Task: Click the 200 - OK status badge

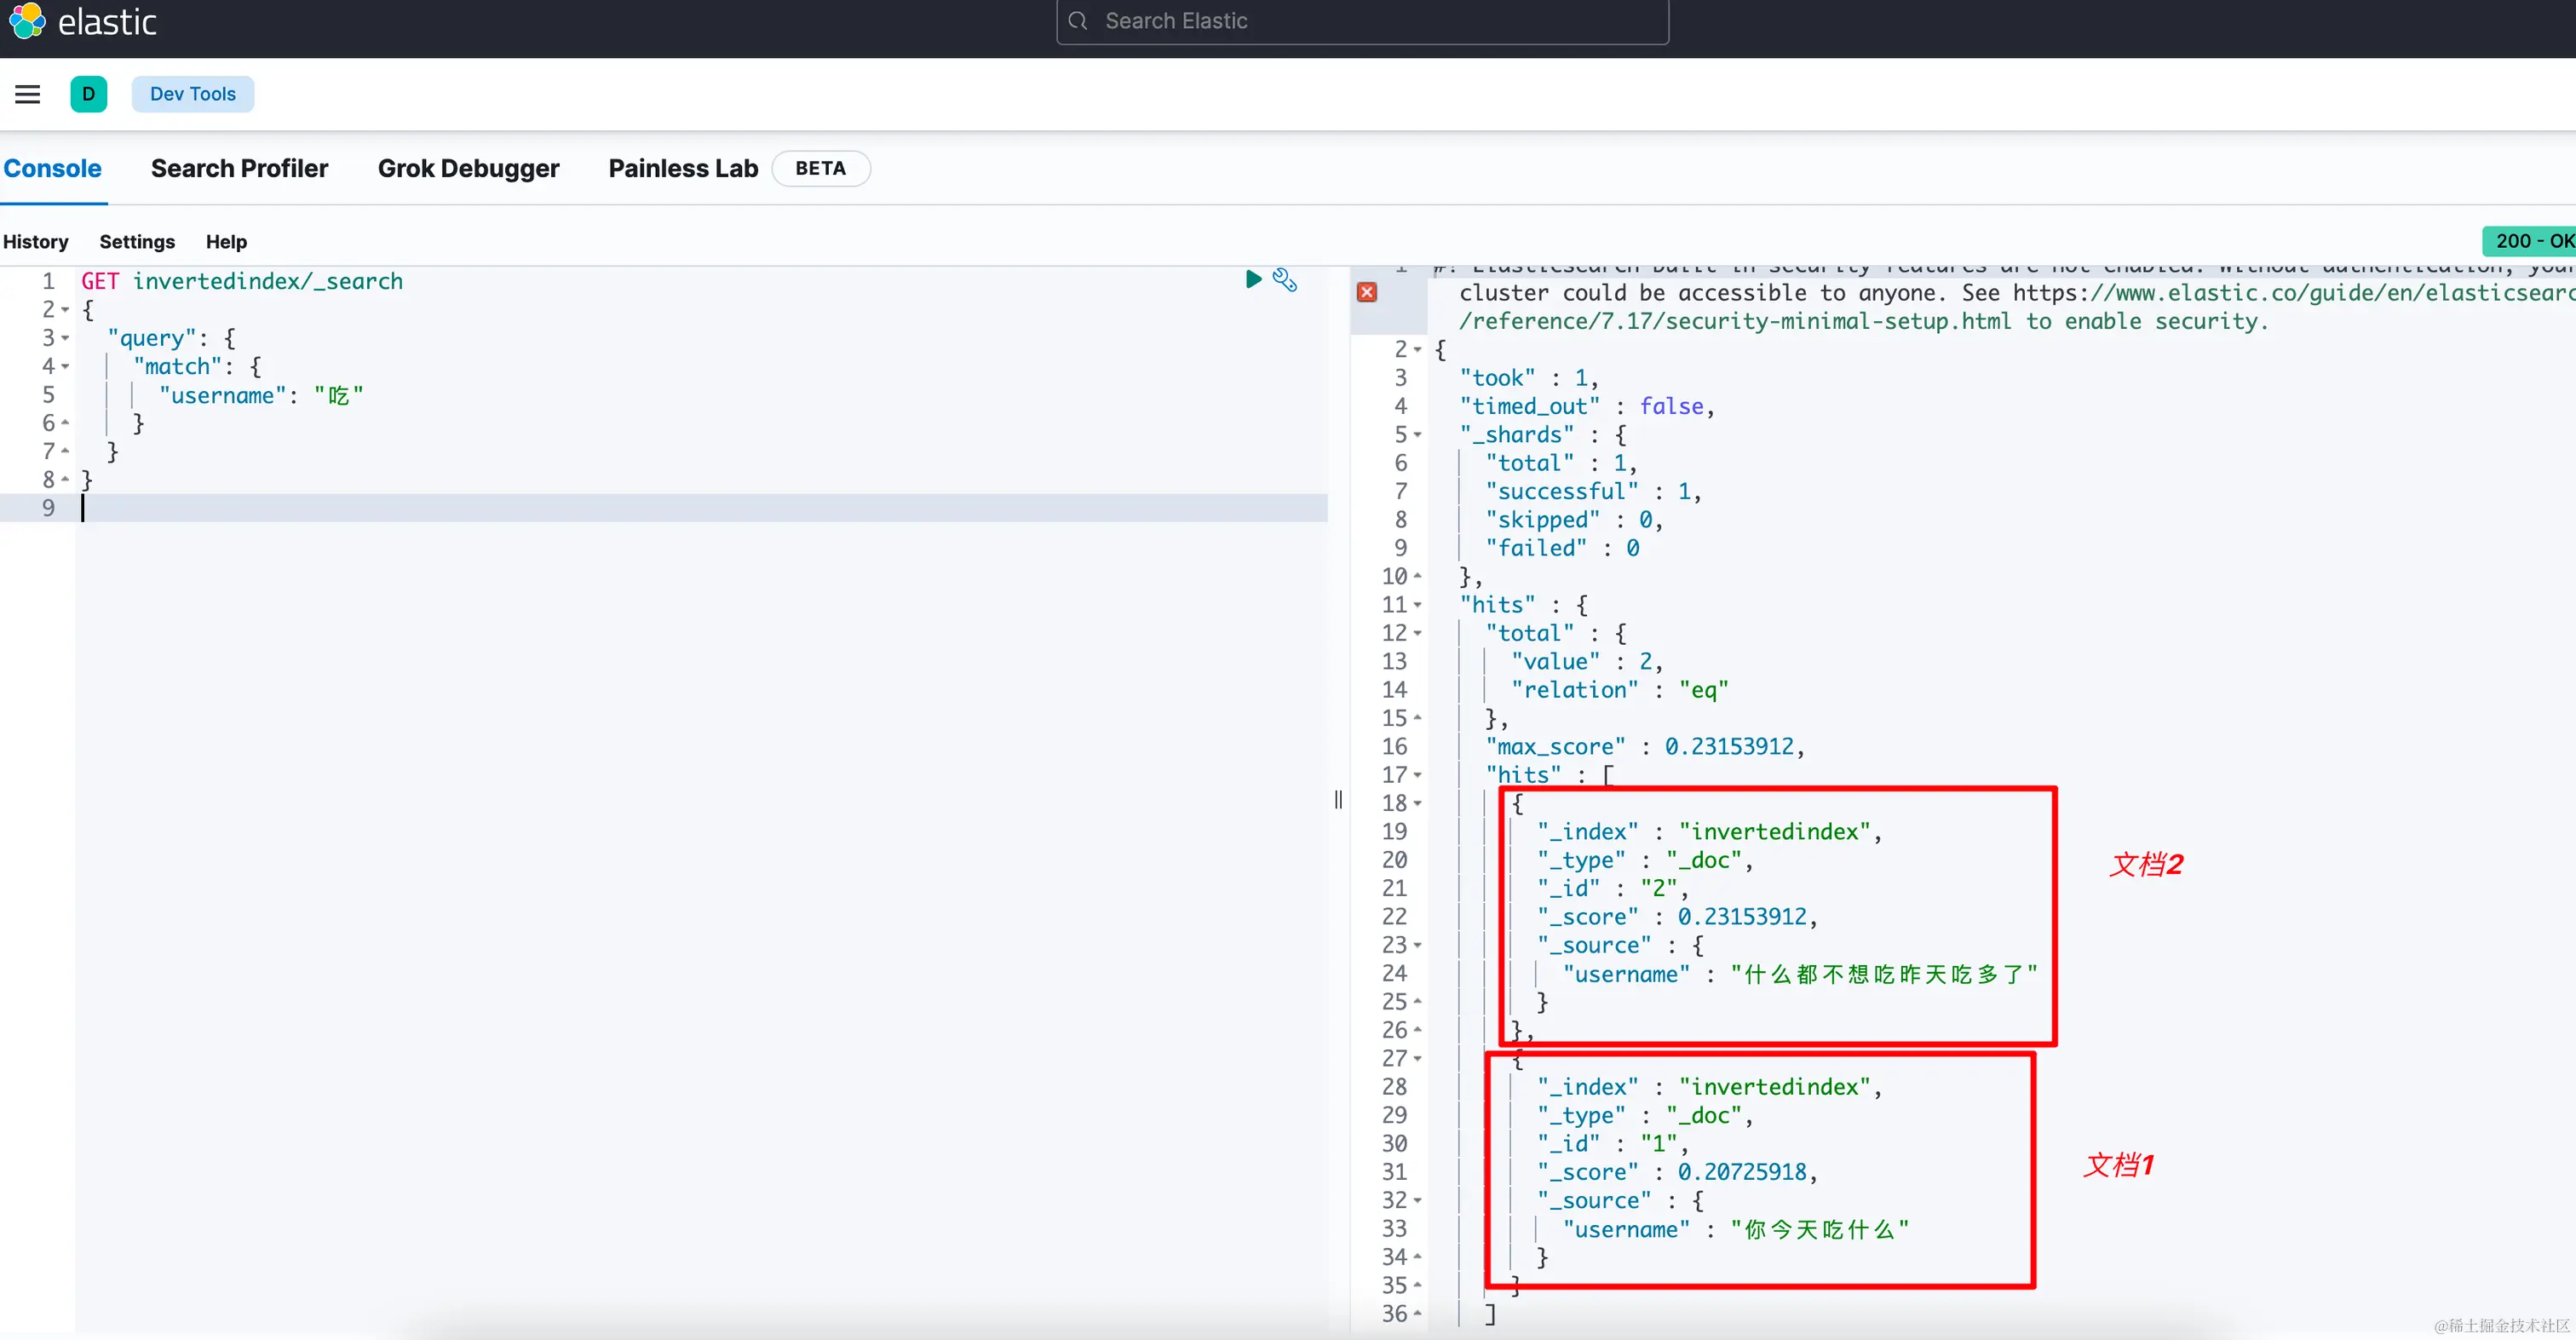Action: point(2530,240)
